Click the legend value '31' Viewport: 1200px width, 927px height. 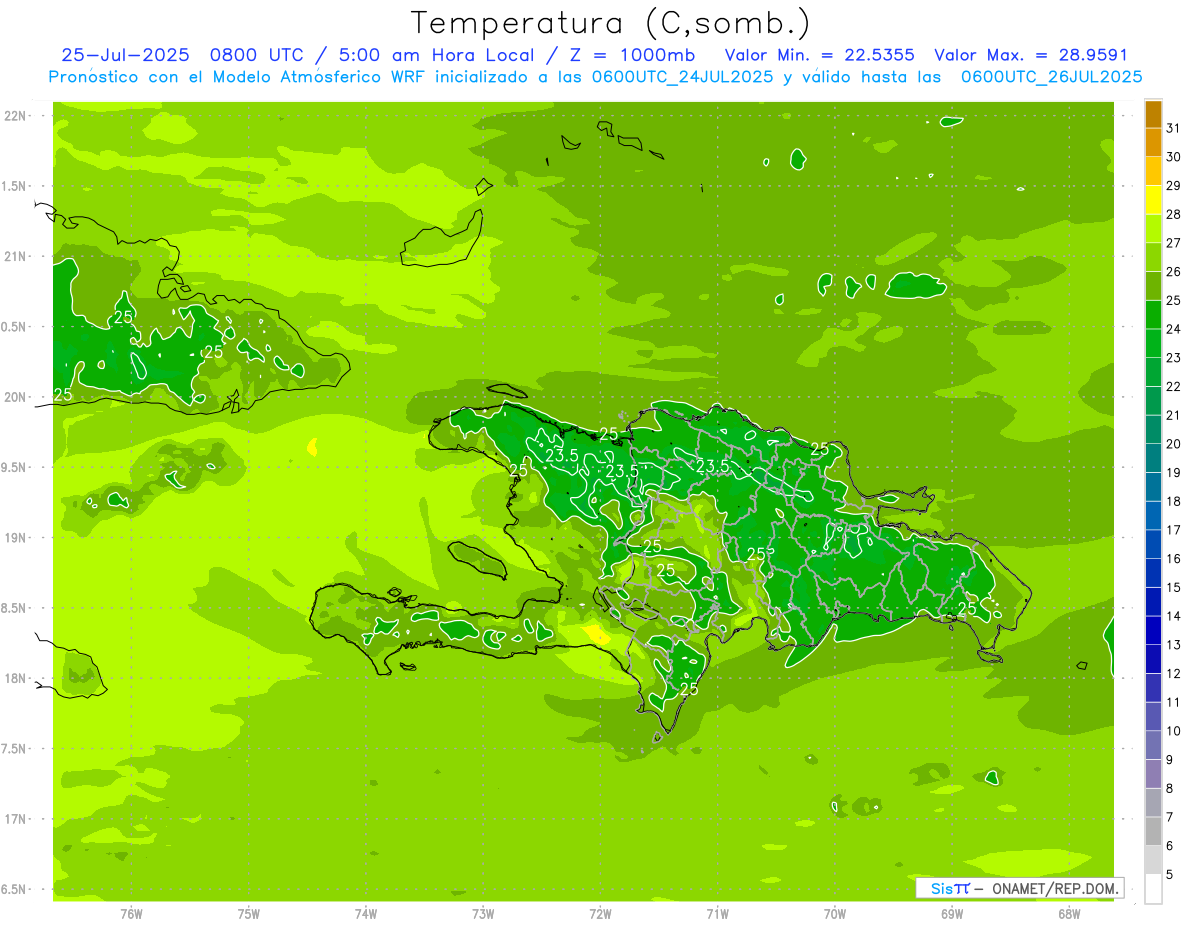coord(1174,128)
